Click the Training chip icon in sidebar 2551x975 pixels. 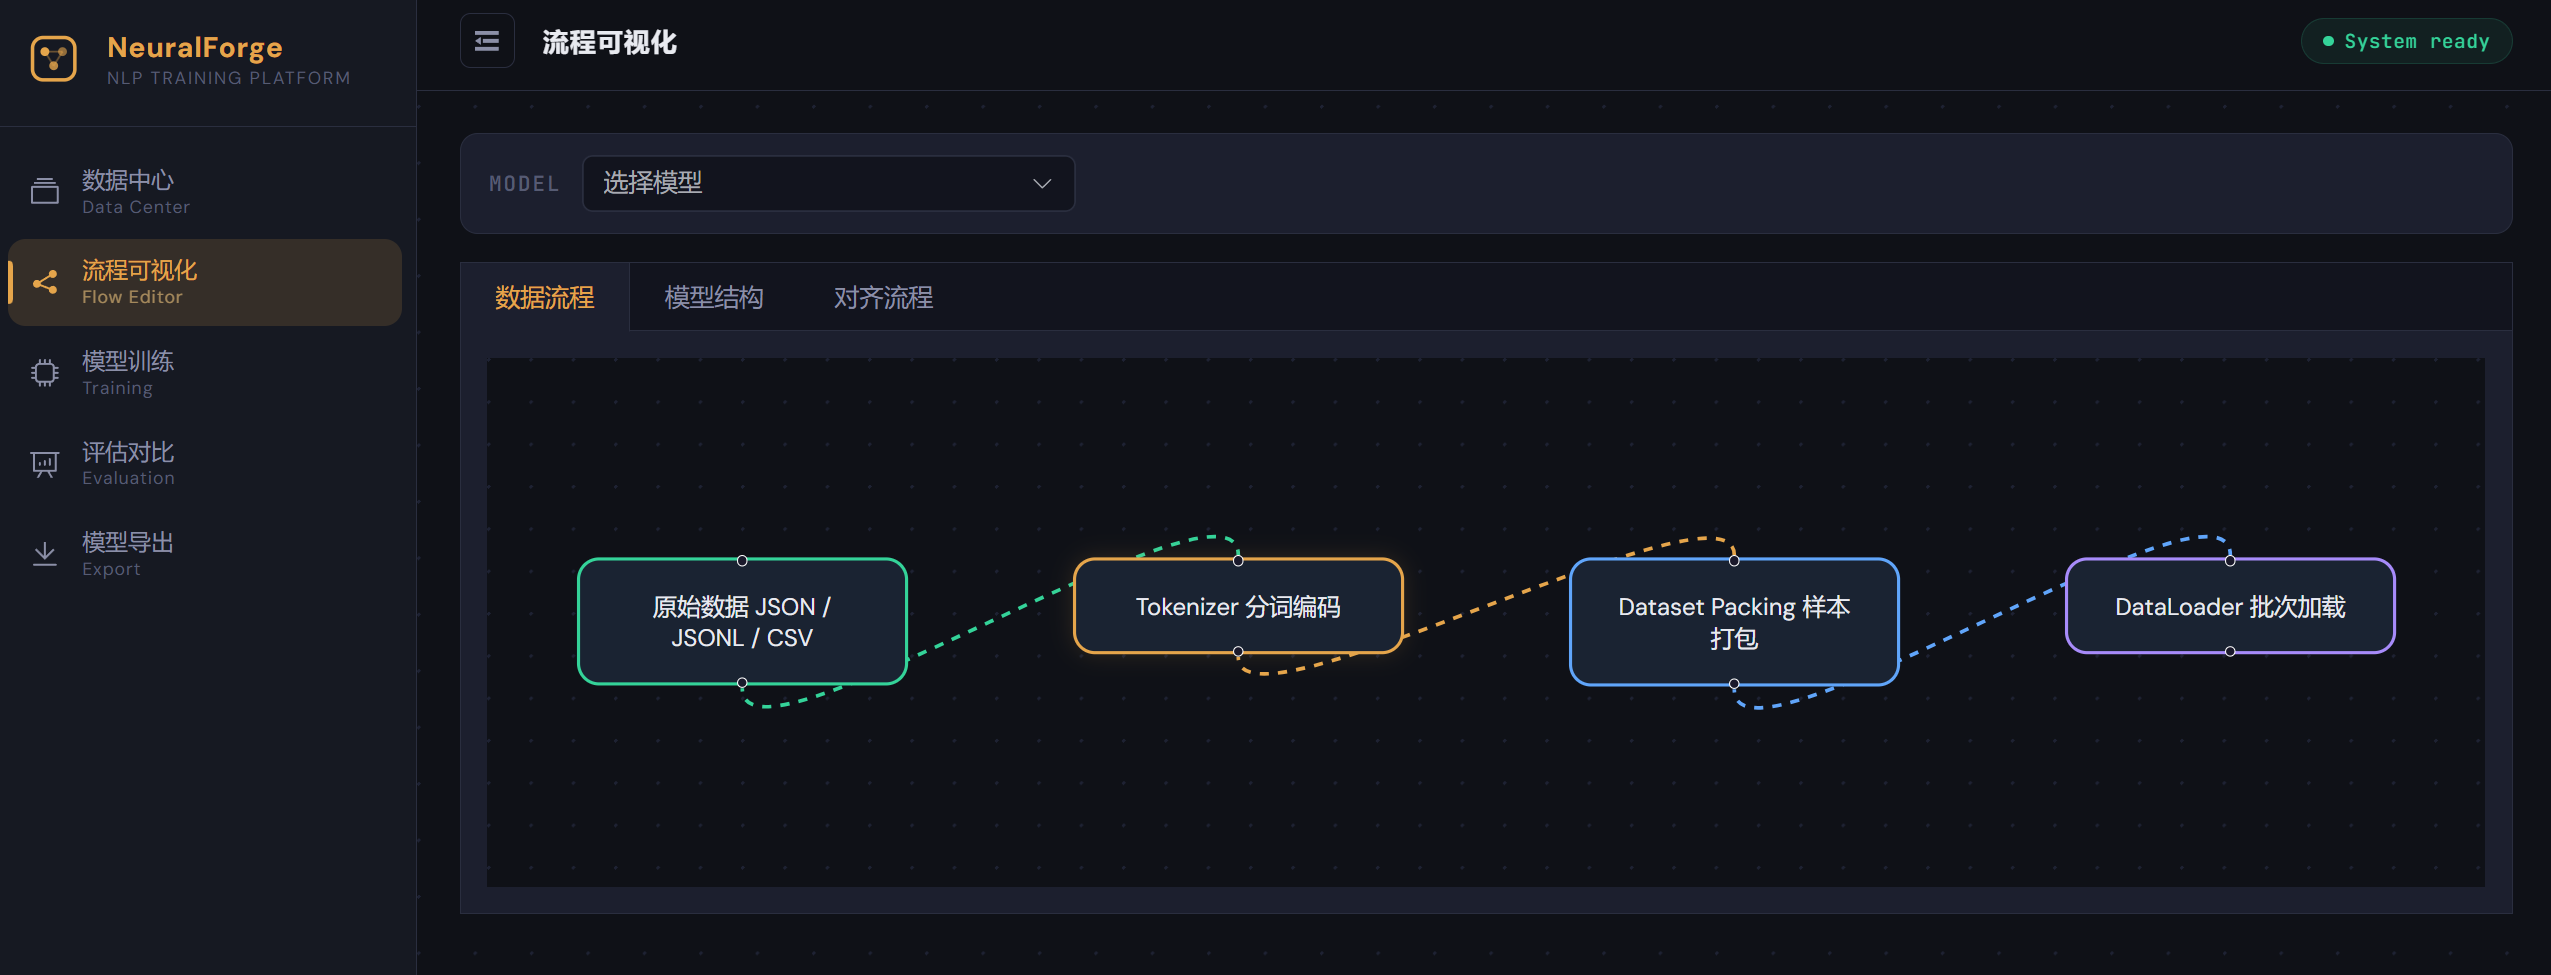point(44,371)
